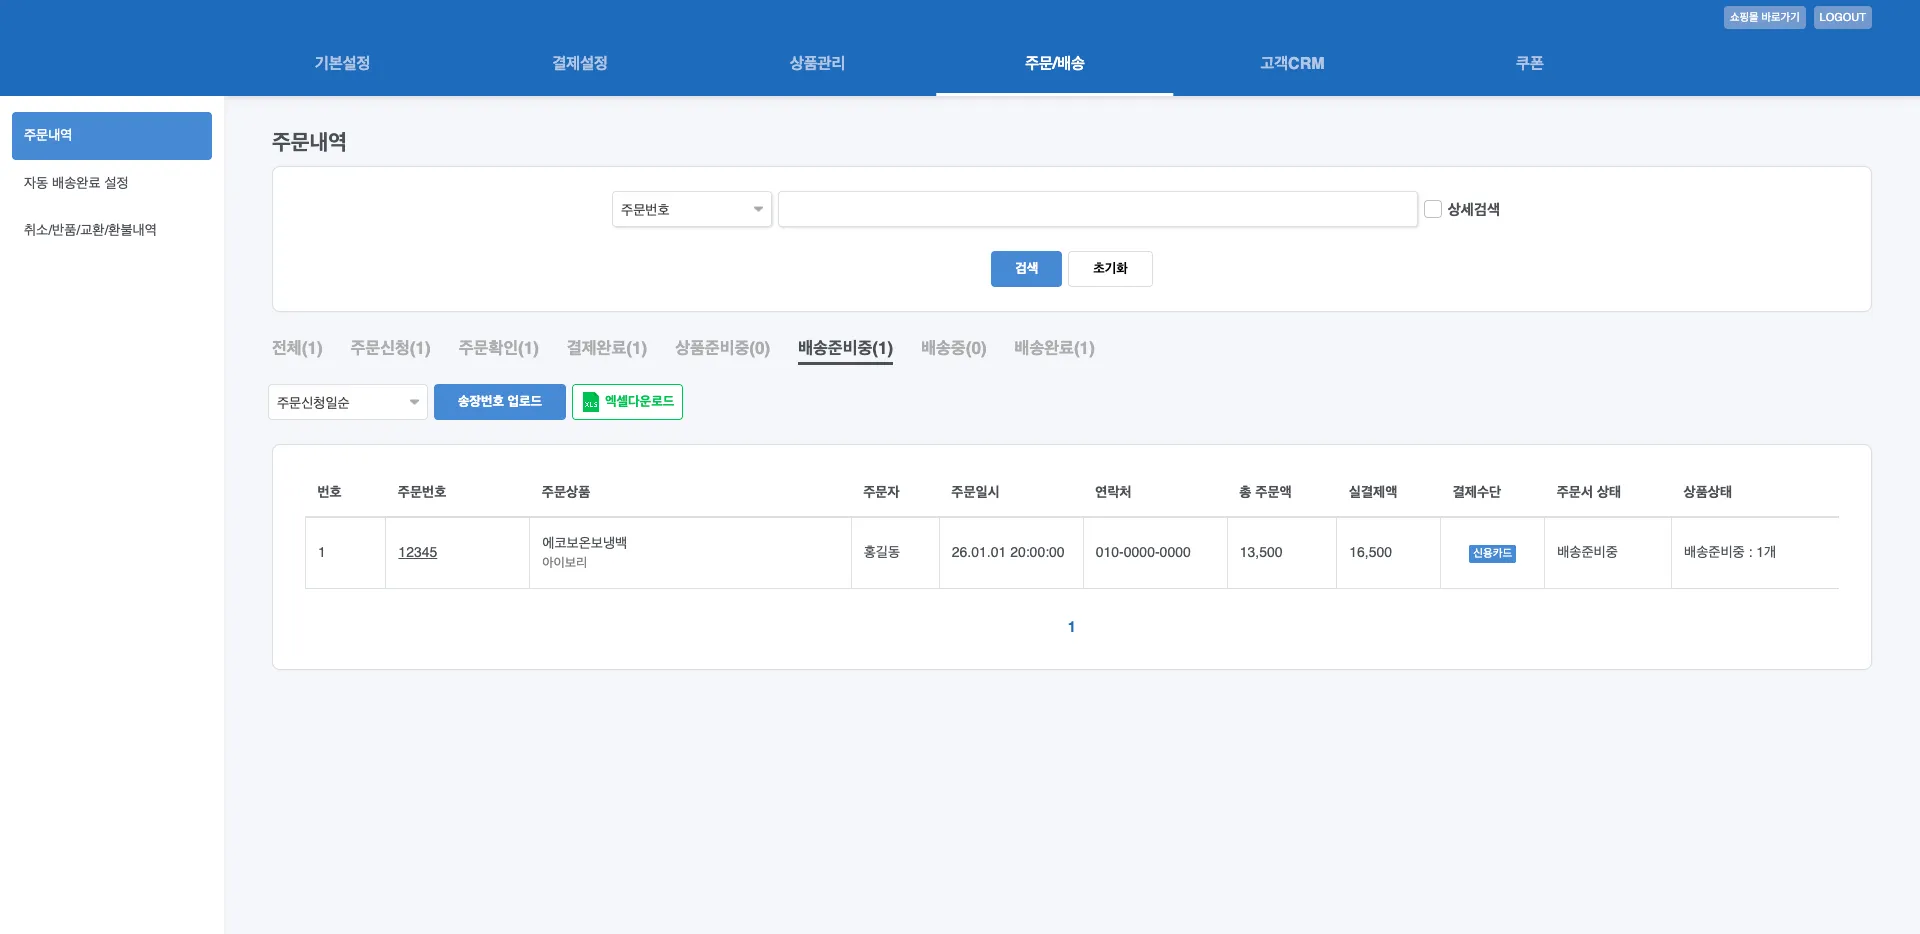Click the 번호 column header

tap(329, 492)
